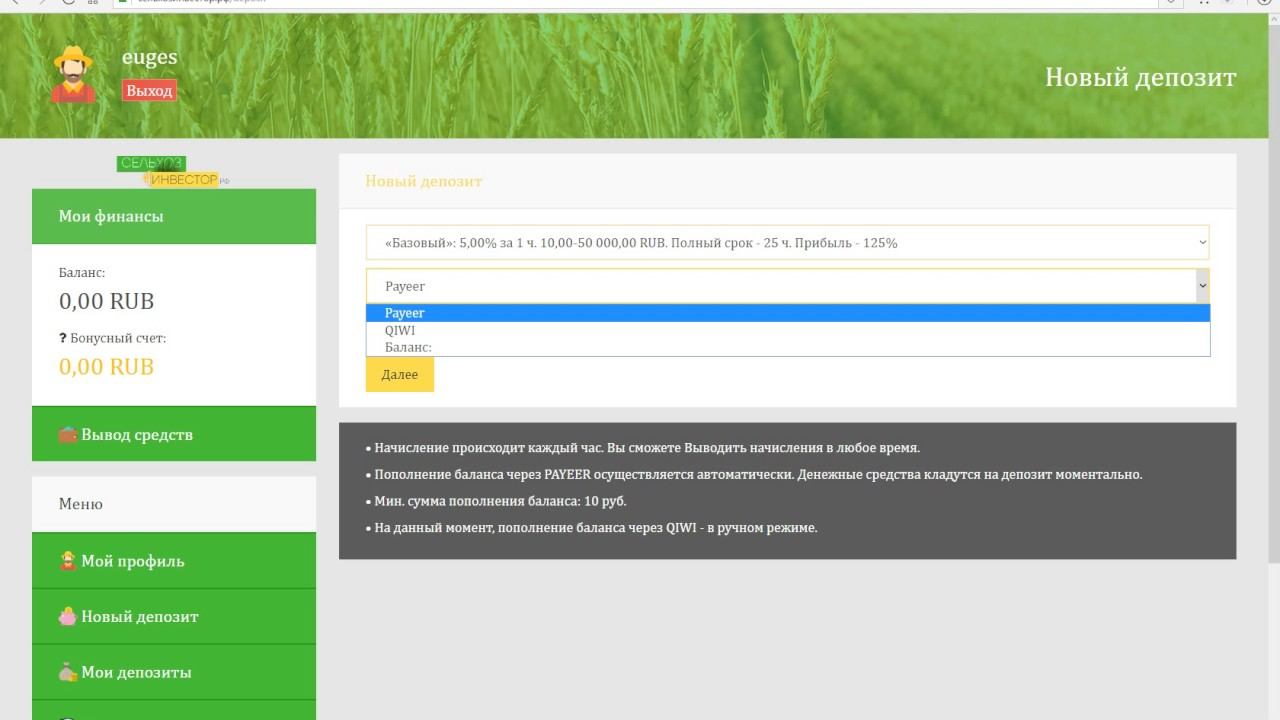This screenshot has height=720, width=1280.
Task: Click the money bag icon beside Мои депозиты
Action: pos(67,673)
